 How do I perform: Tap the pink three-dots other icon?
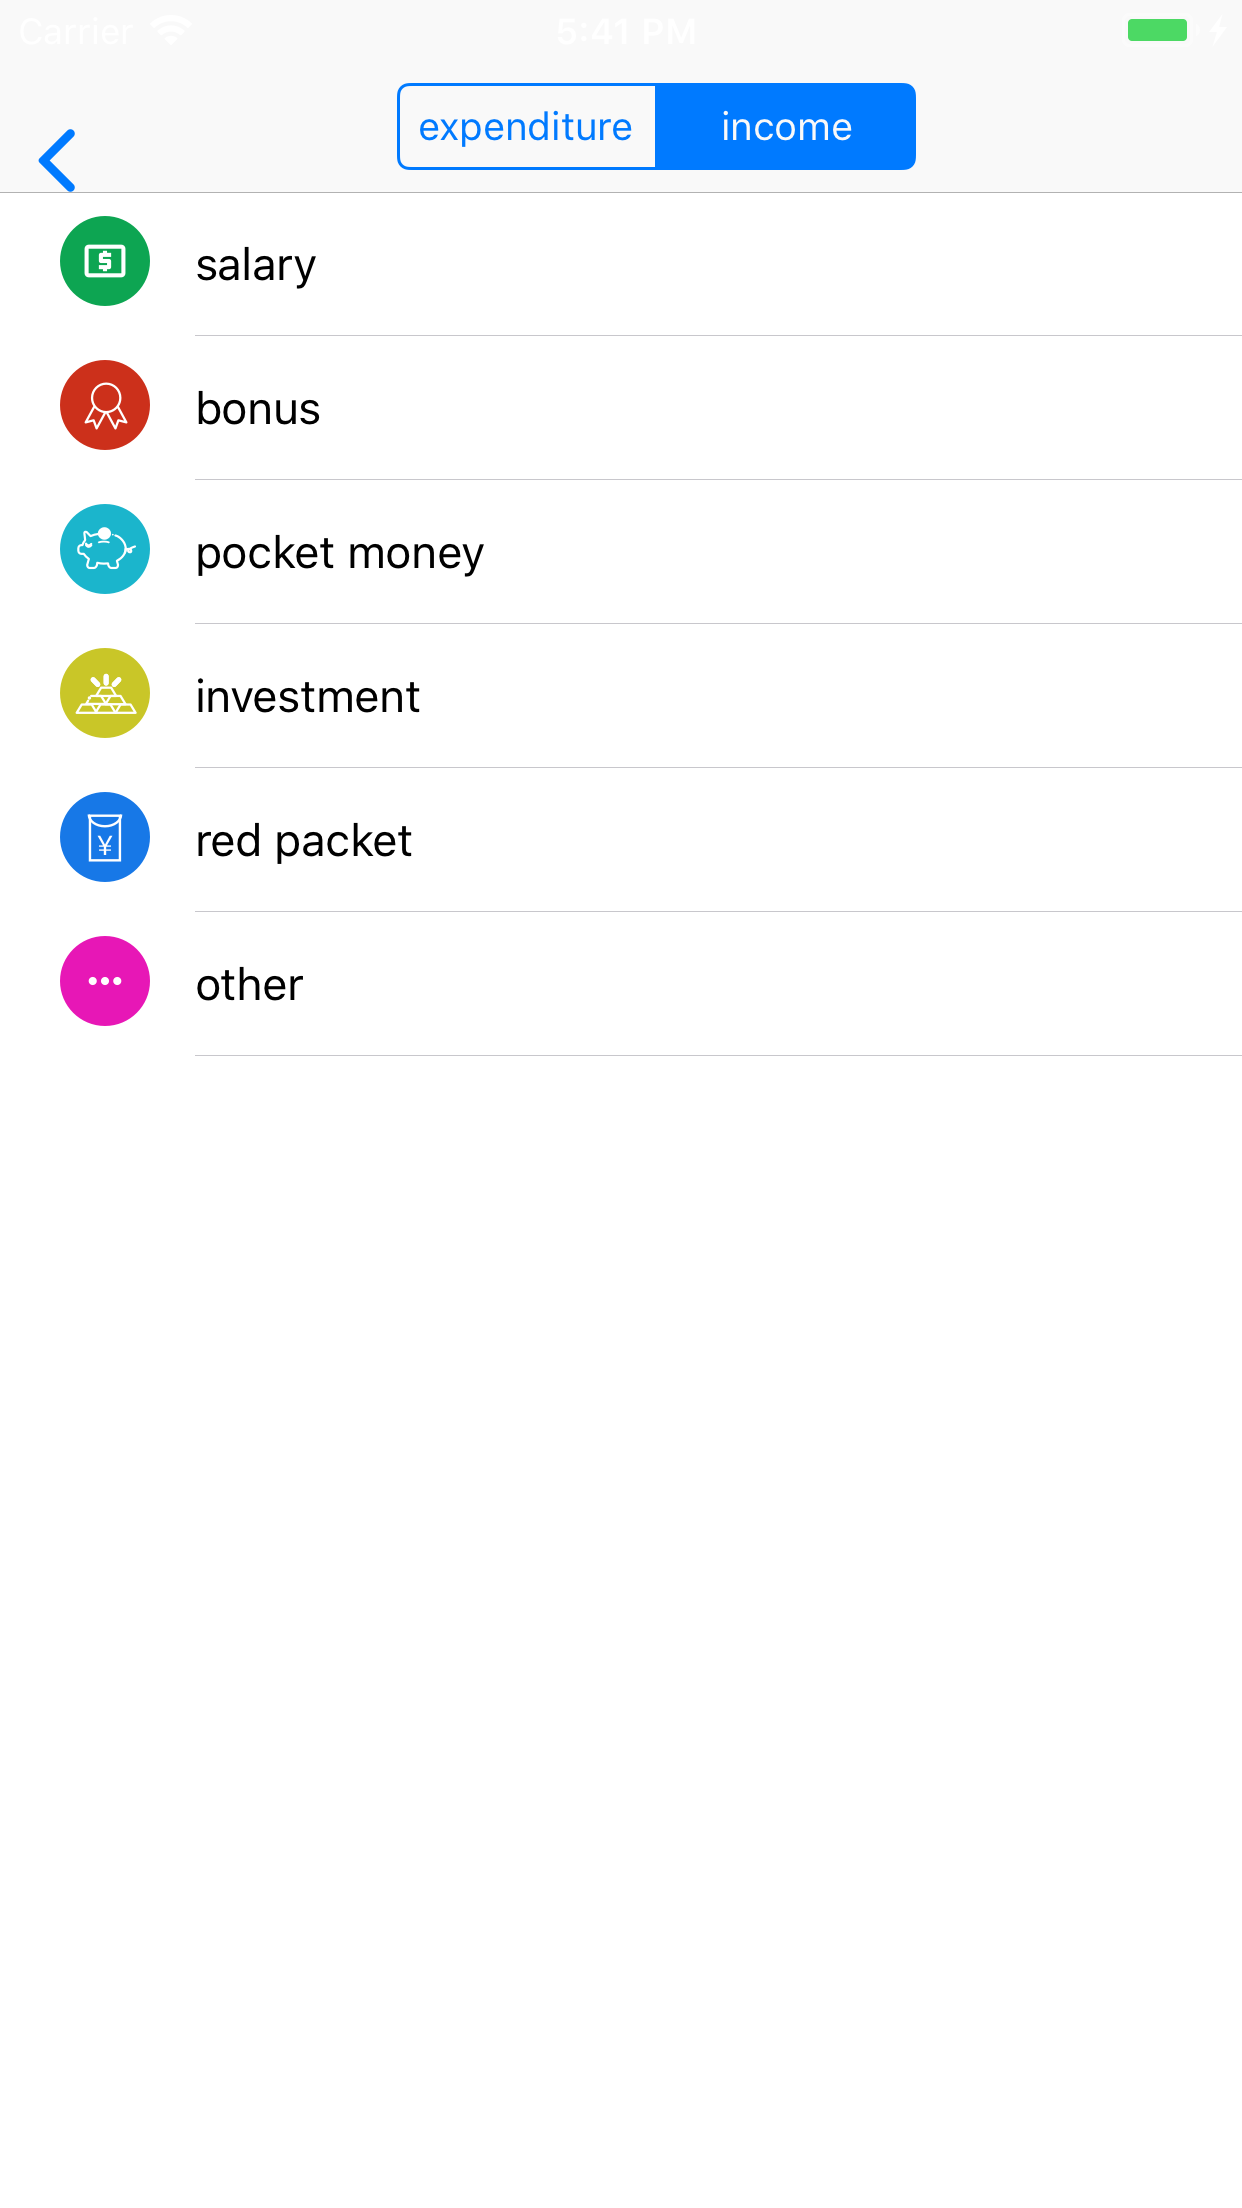[105, 981]
